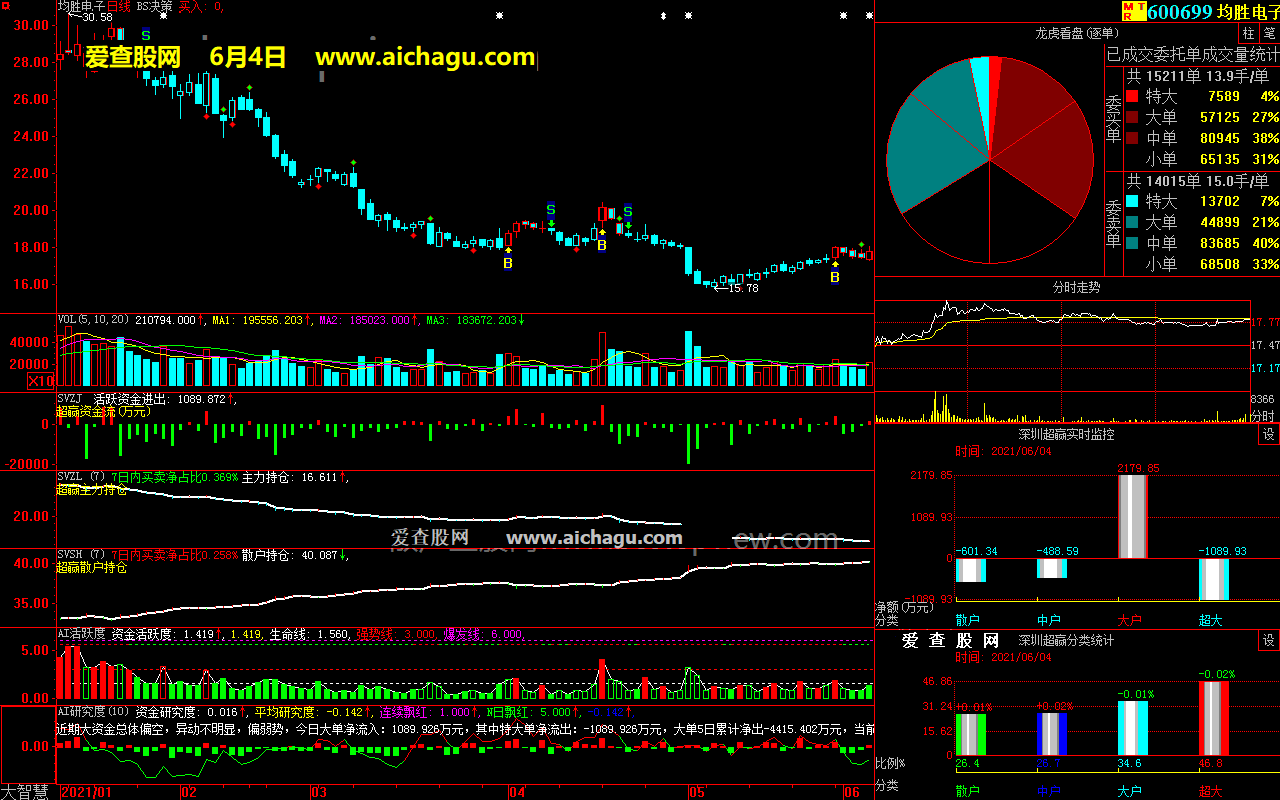This screenshot has height=800, width=1280.
Task: Click the 大智慧 logo in bottom-left corner
Action: pyautogui.click(x=27, y=791)
